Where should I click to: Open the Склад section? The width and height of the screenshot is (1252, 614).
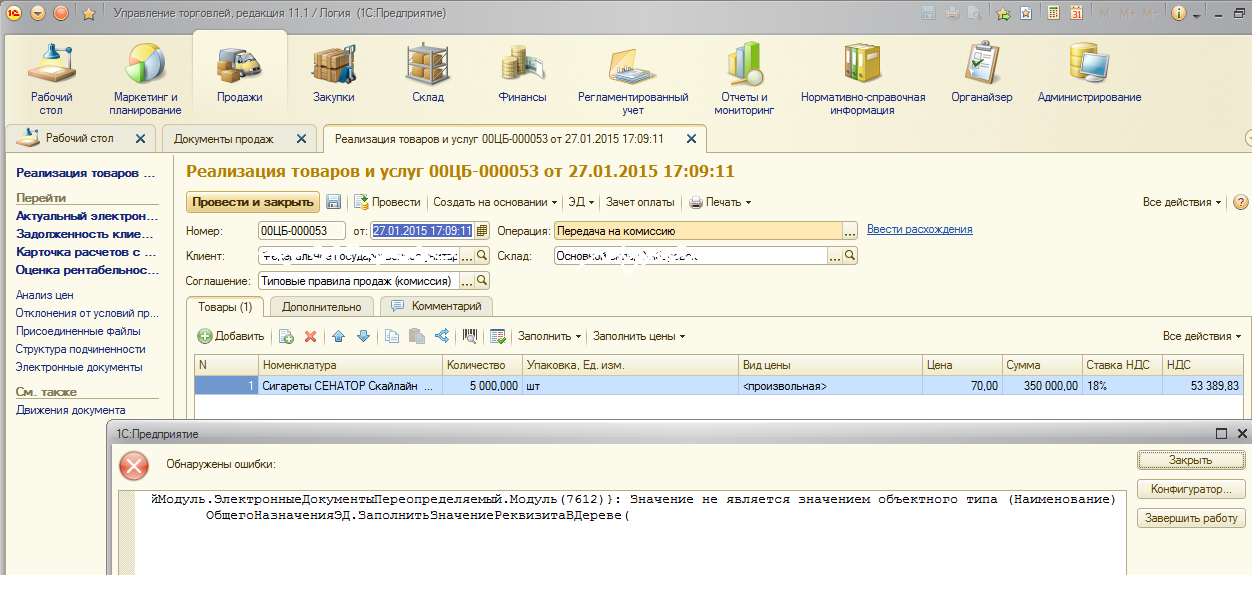tap(427, 74)
